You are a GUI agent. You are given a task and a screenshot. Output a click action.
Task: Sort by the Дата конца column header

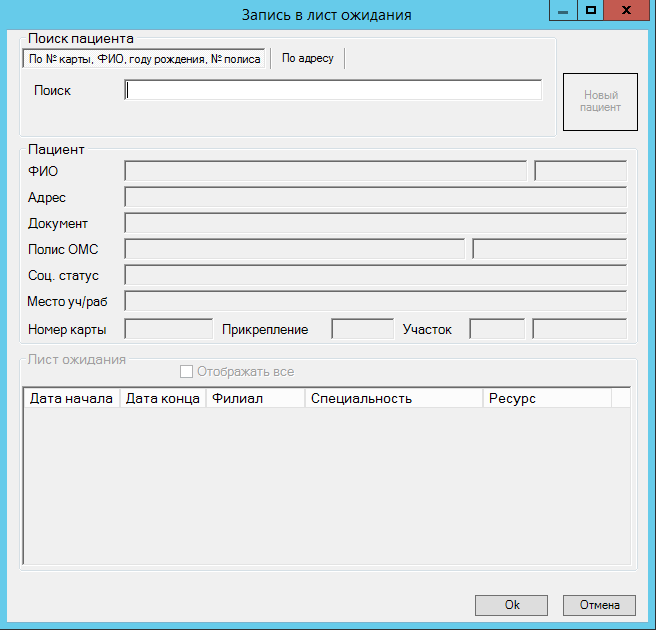click(x=162, y=398)
